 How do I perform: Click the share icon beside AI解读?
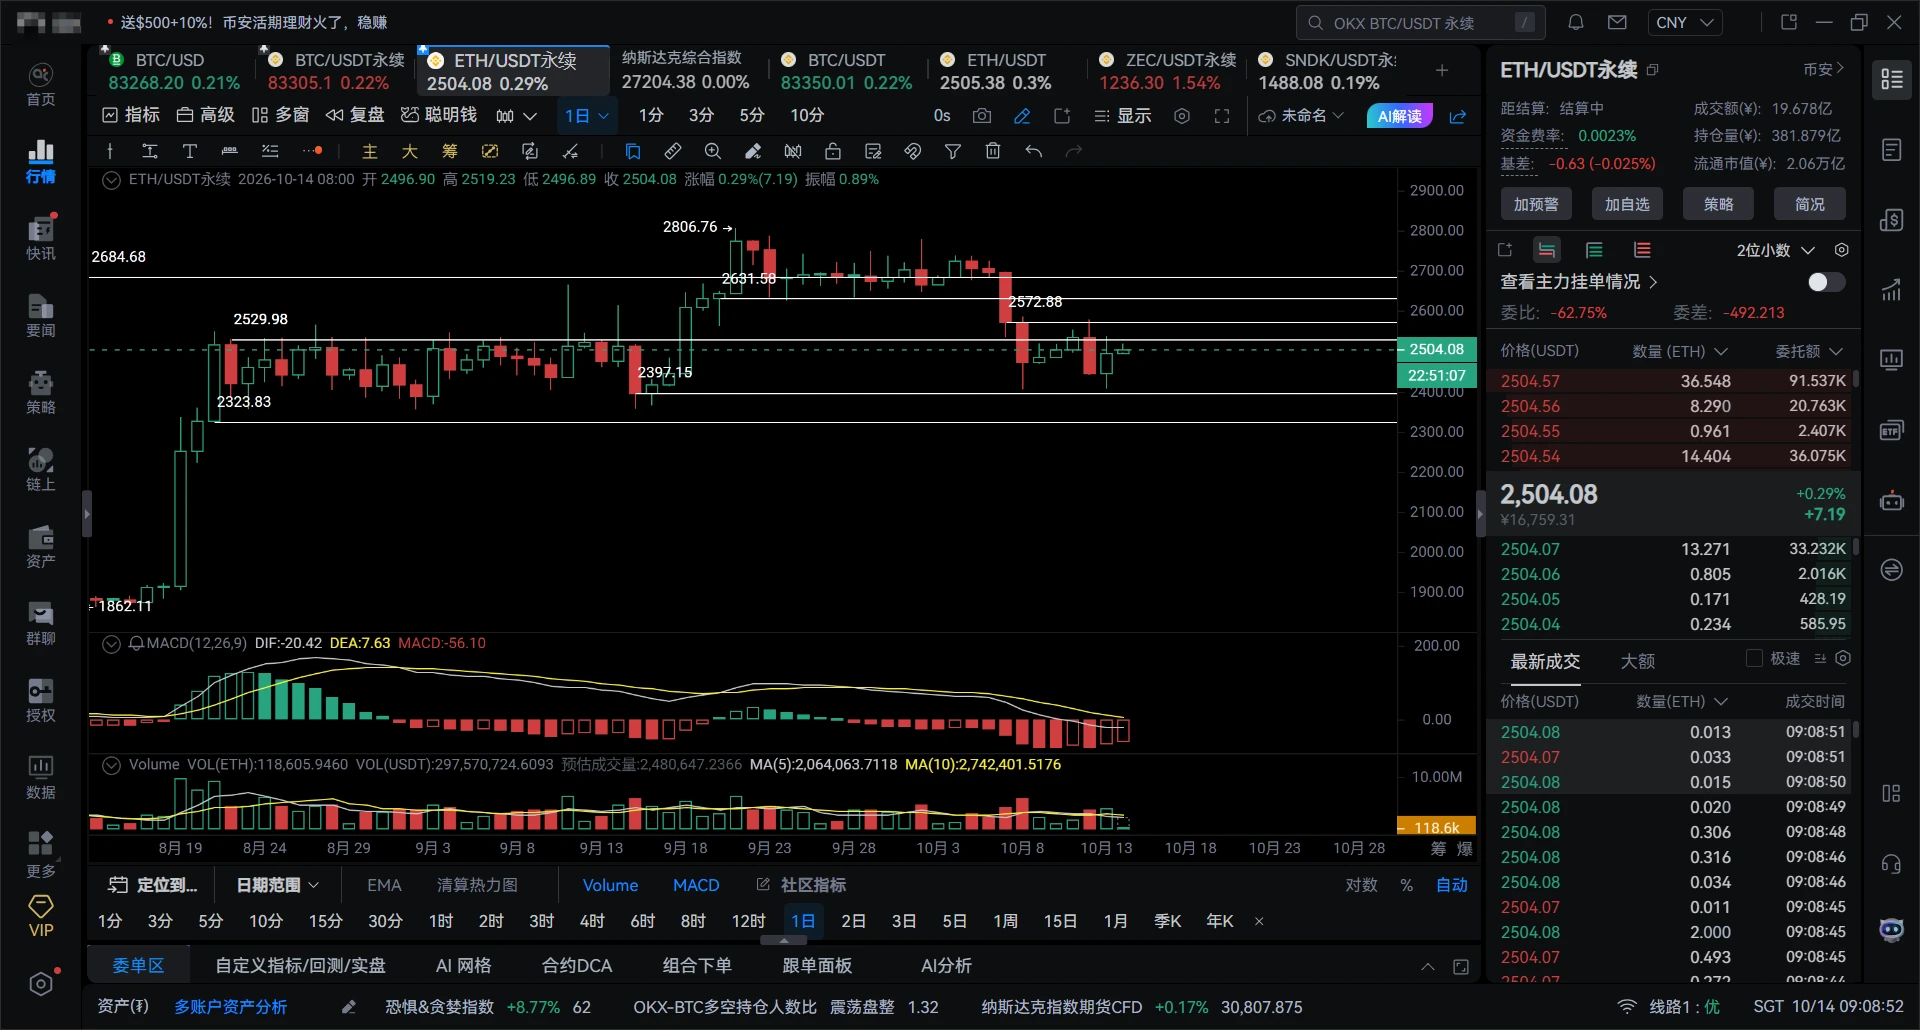[x=1458, y=116]
